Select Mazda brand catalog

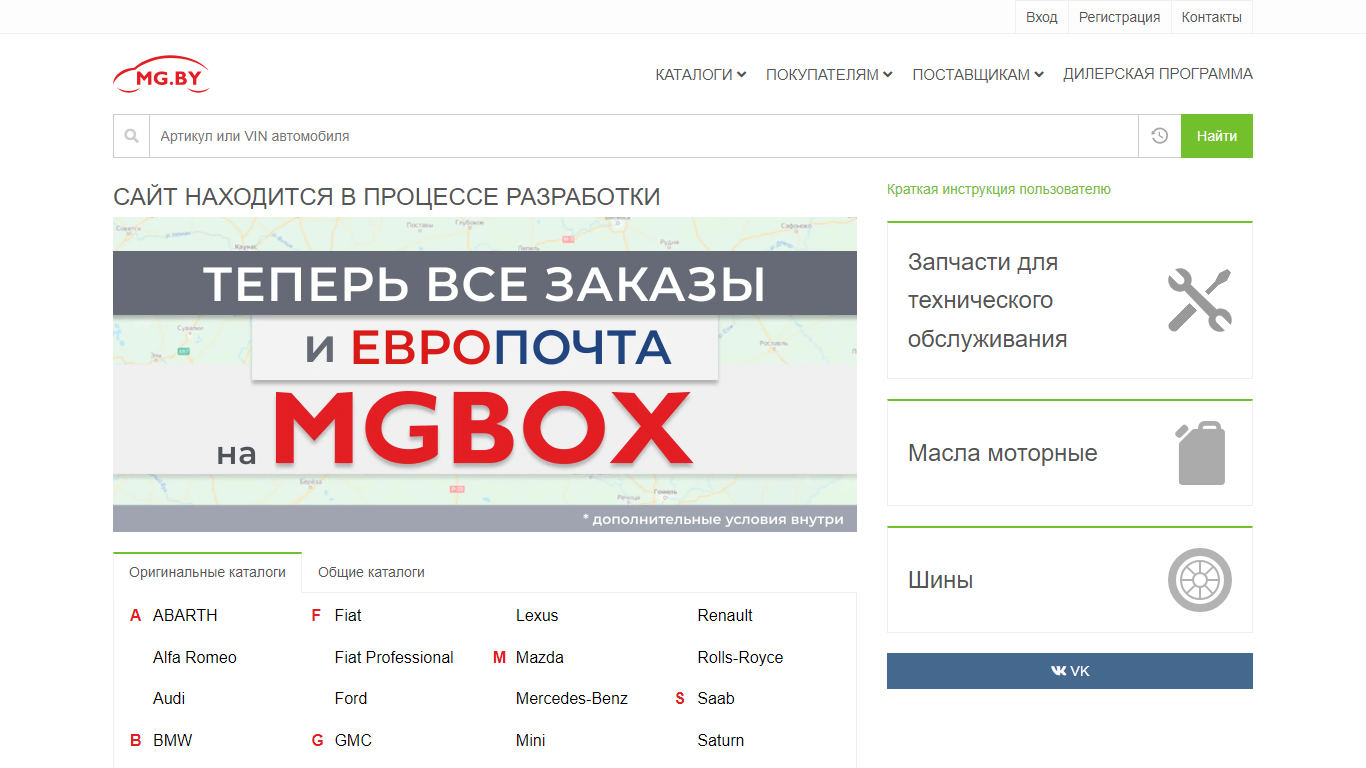point(540,658)
